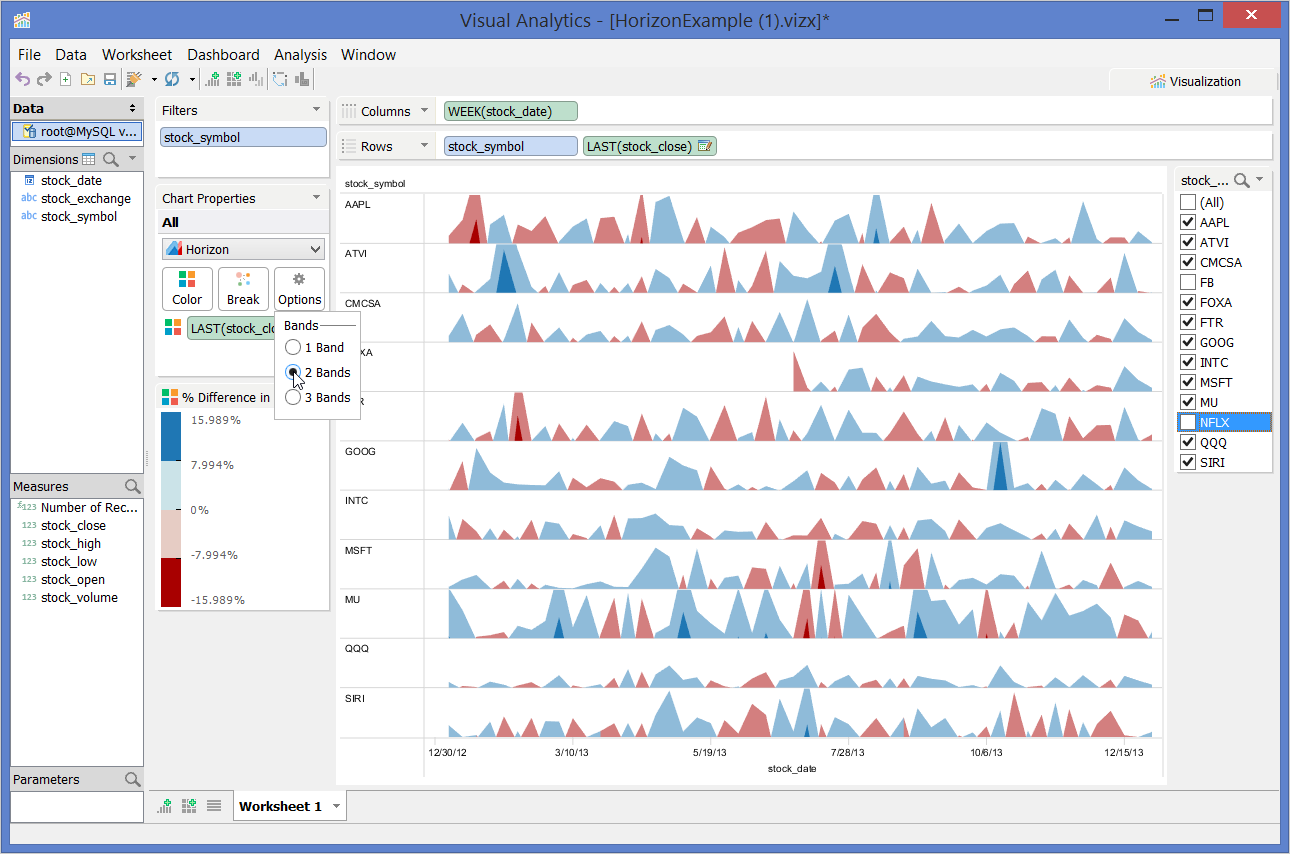1290x854 pixels.
Task: Open the File menu
Action: pos(29,55)
